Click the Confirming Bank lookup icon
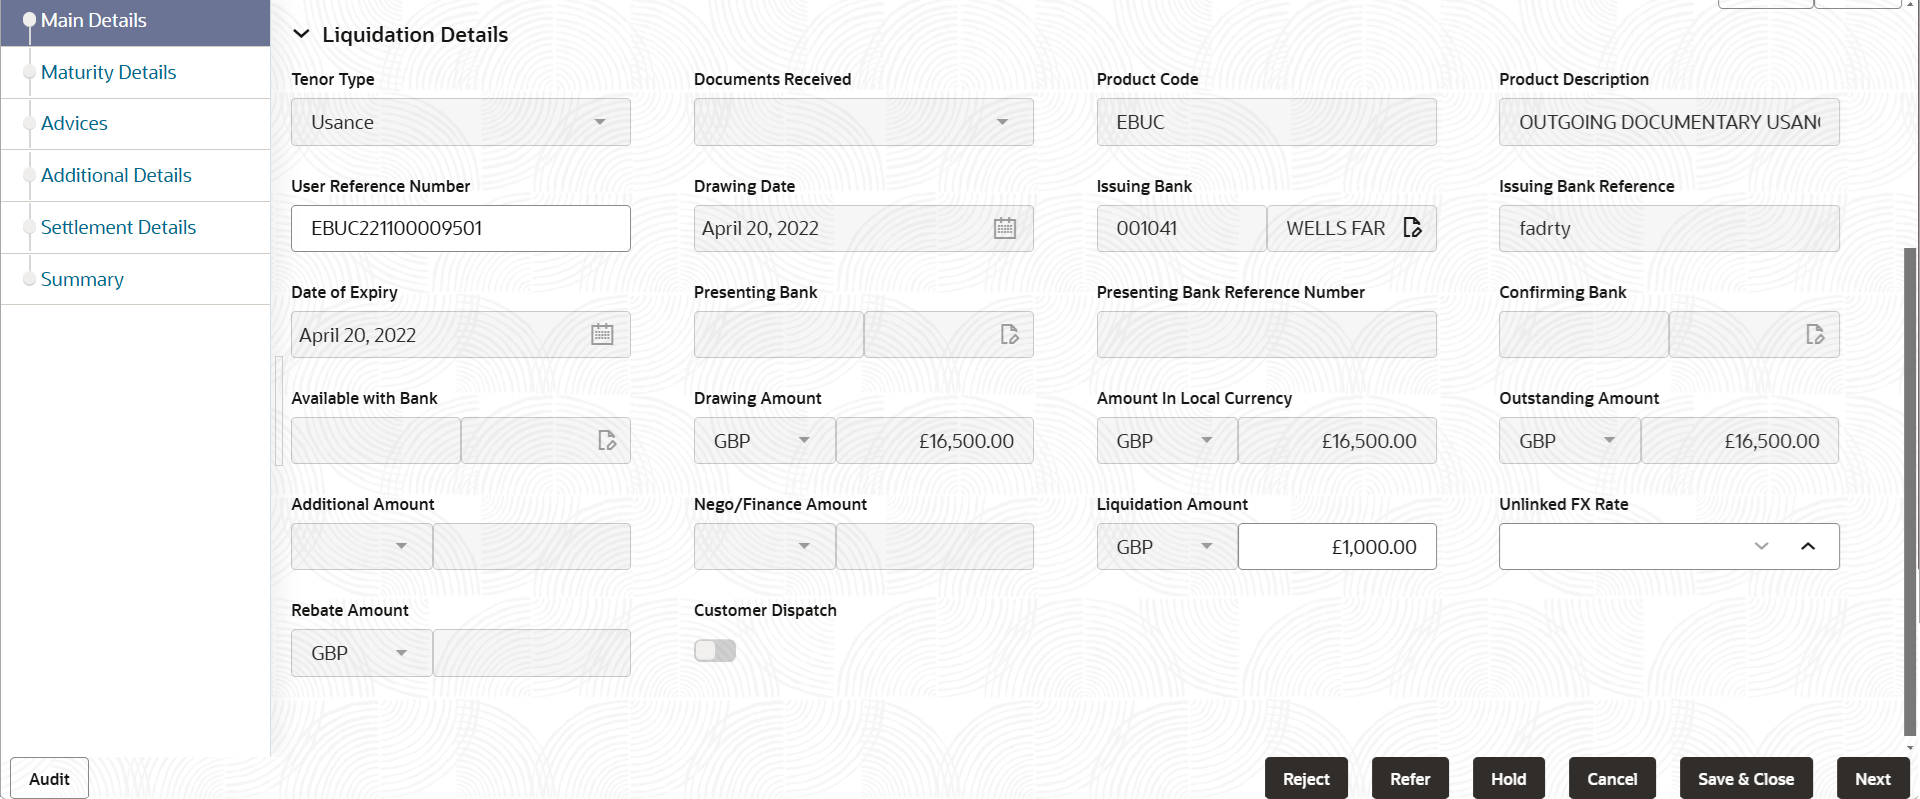 pos(1815,334)
